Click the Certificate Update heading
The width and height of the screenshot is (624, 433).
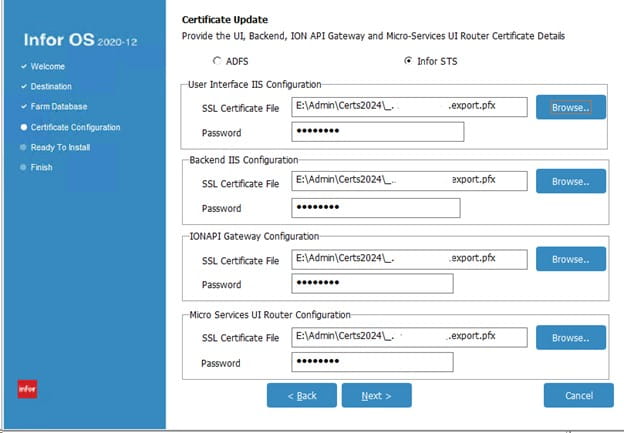[225, 20]
